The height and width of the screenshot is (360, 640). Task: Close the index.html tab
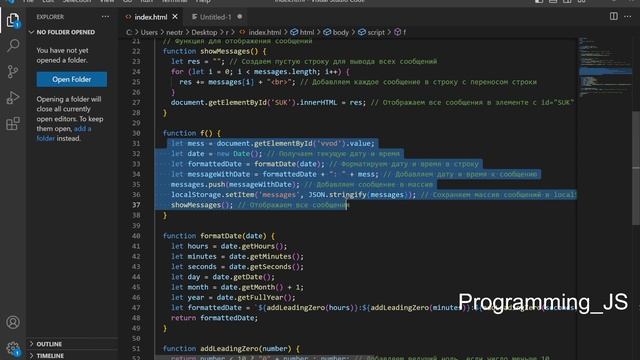(x=175, y=17)
